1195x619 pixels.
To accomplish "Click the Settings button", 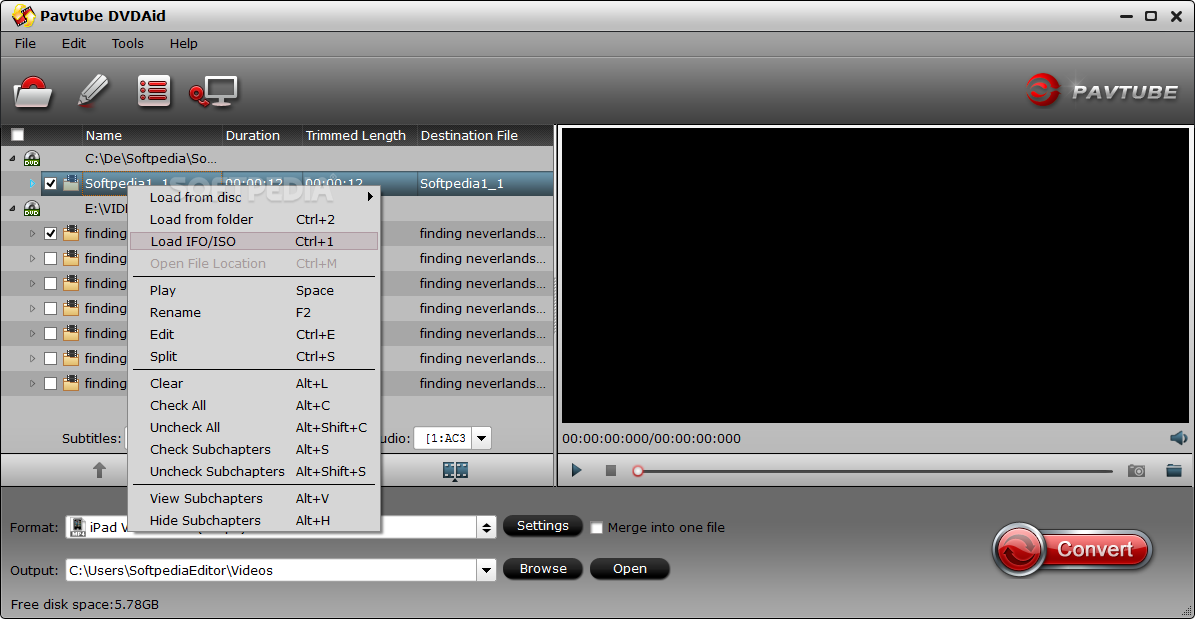I will 543,526.
